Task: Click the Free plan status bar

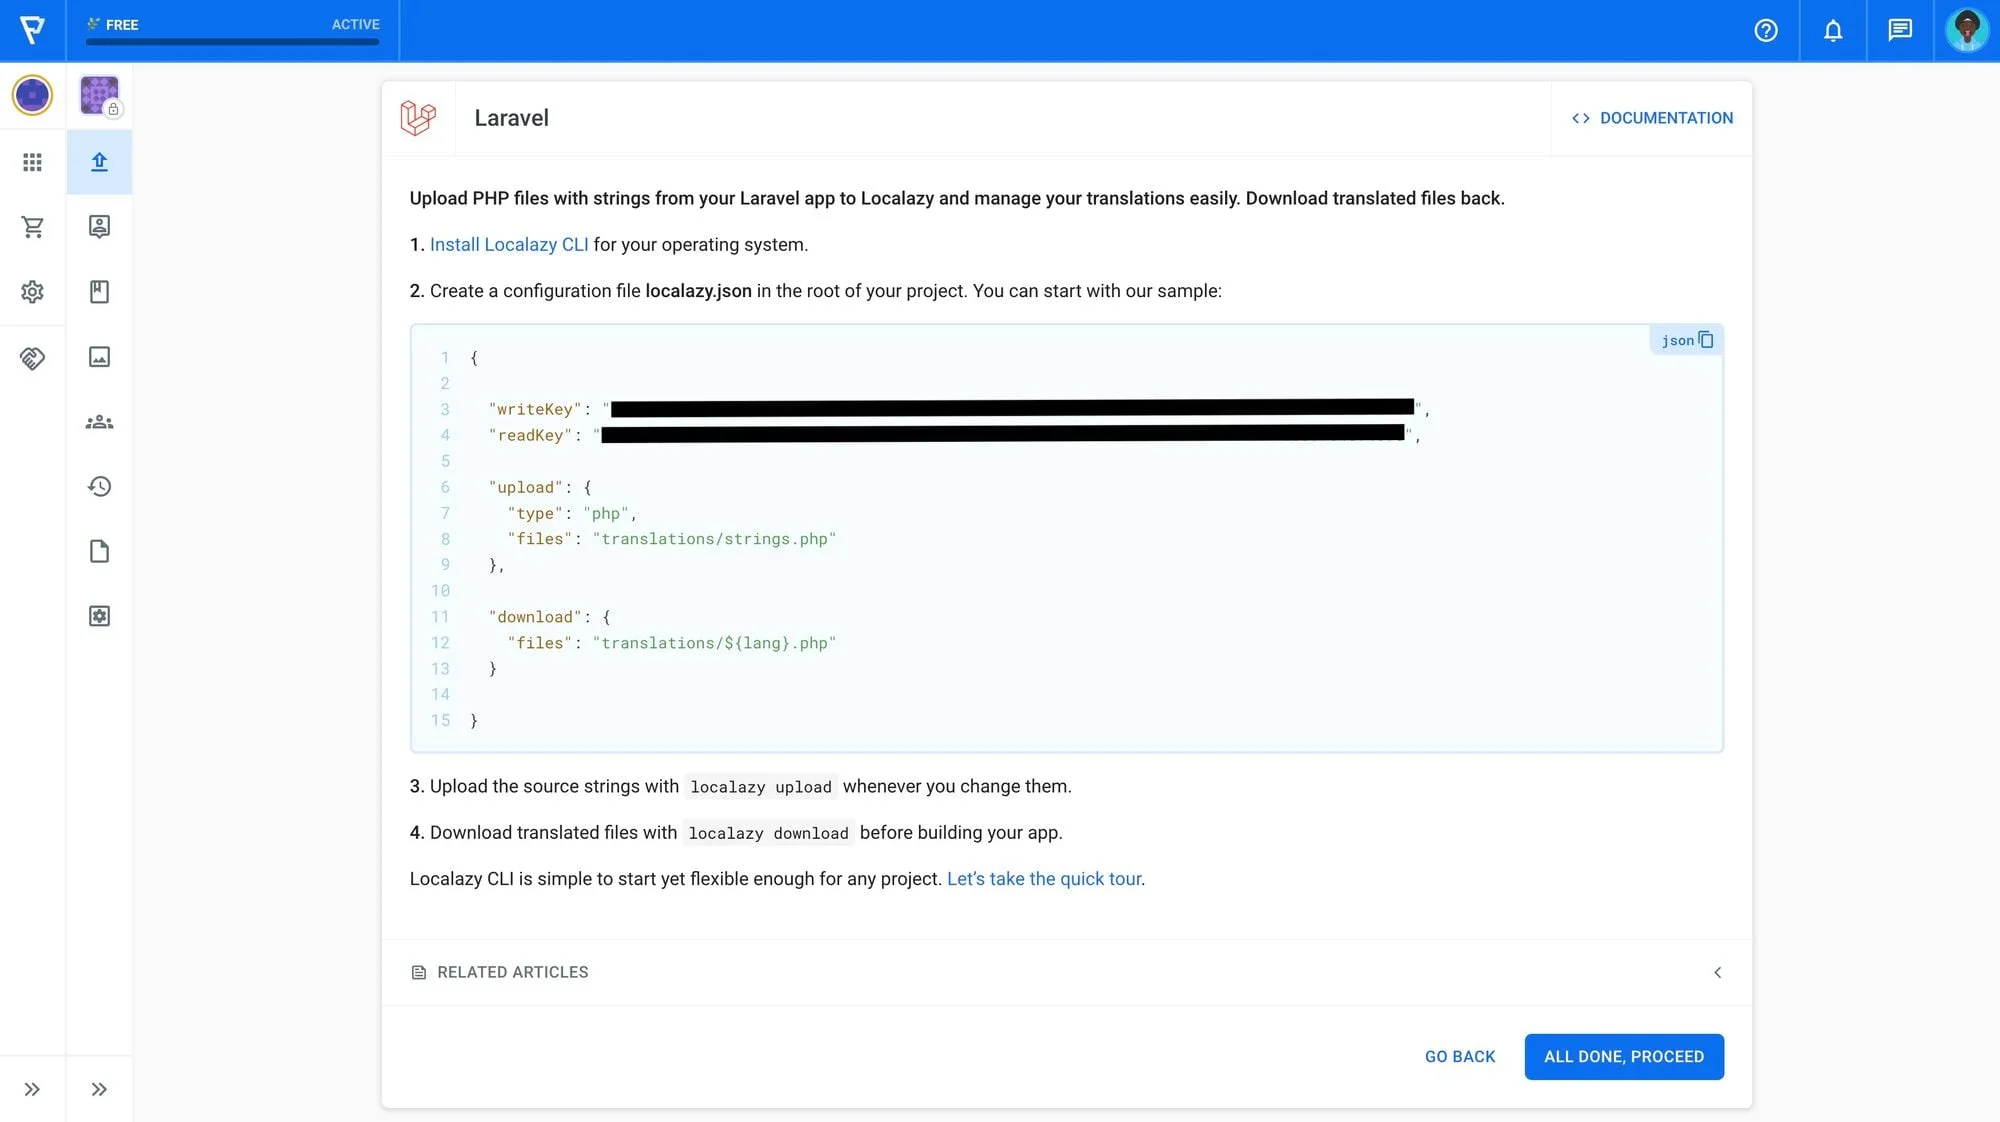Action: tap(232, 30)
